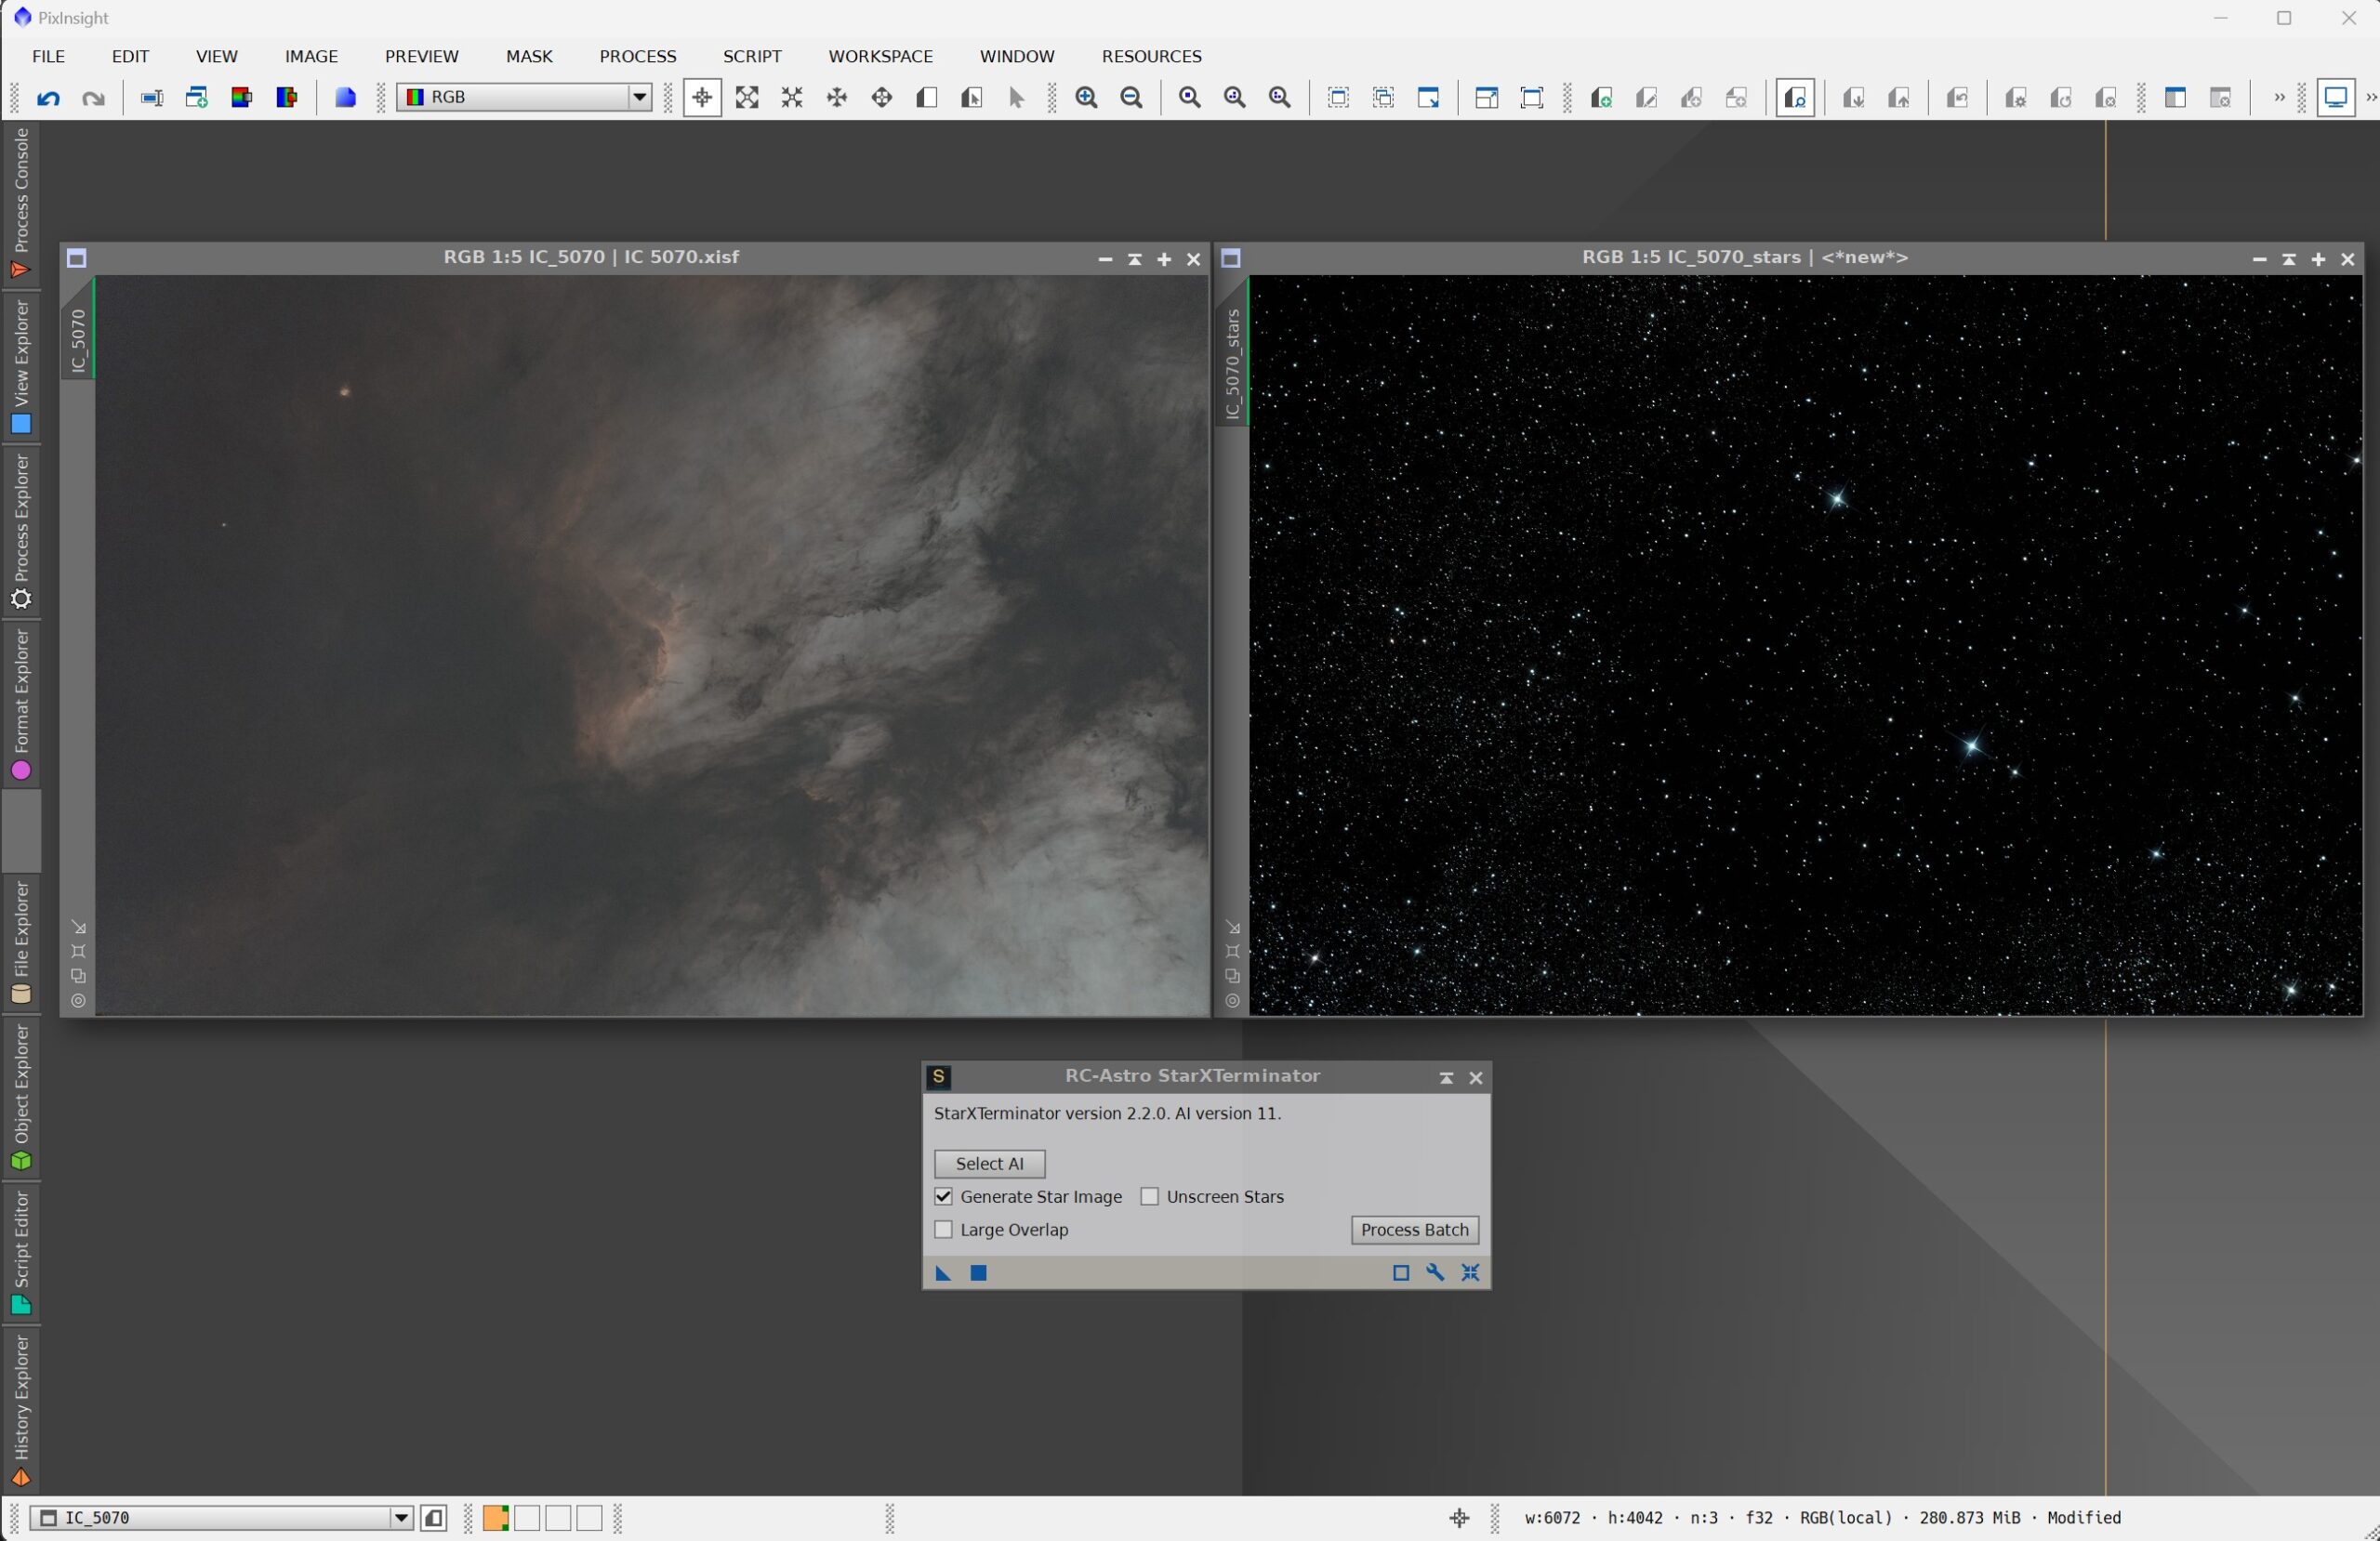Open the Process Explorer side tab
Viewport: 2380px width, 1541px height.
point(21,531)
